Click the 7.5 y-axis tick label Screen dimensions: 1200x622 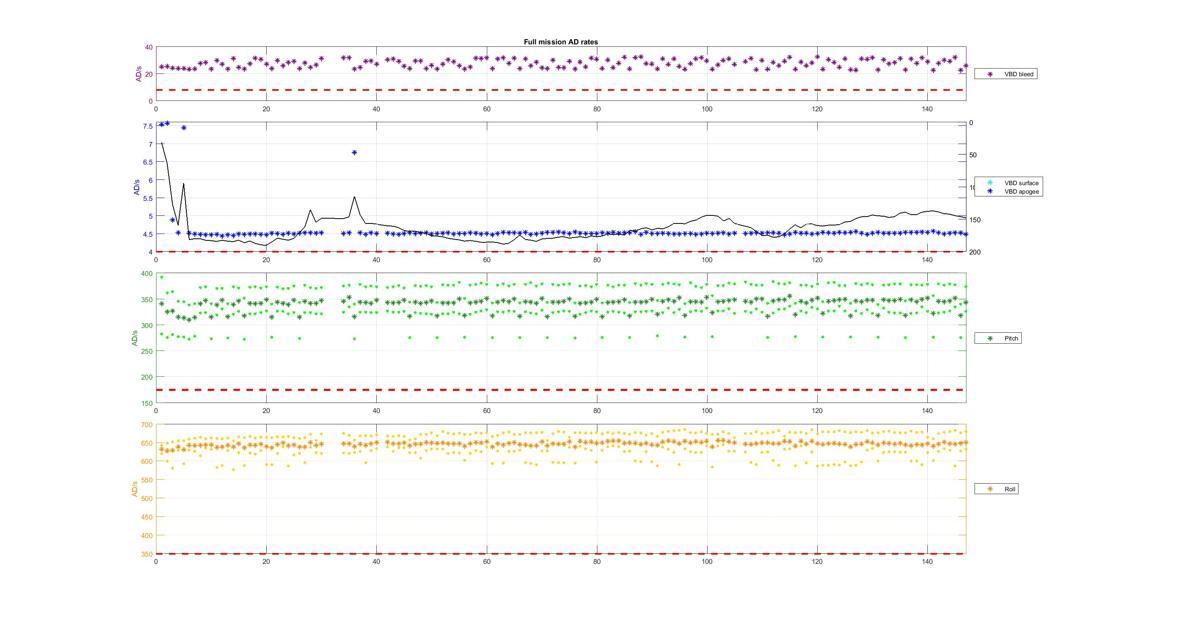[147, 125]
